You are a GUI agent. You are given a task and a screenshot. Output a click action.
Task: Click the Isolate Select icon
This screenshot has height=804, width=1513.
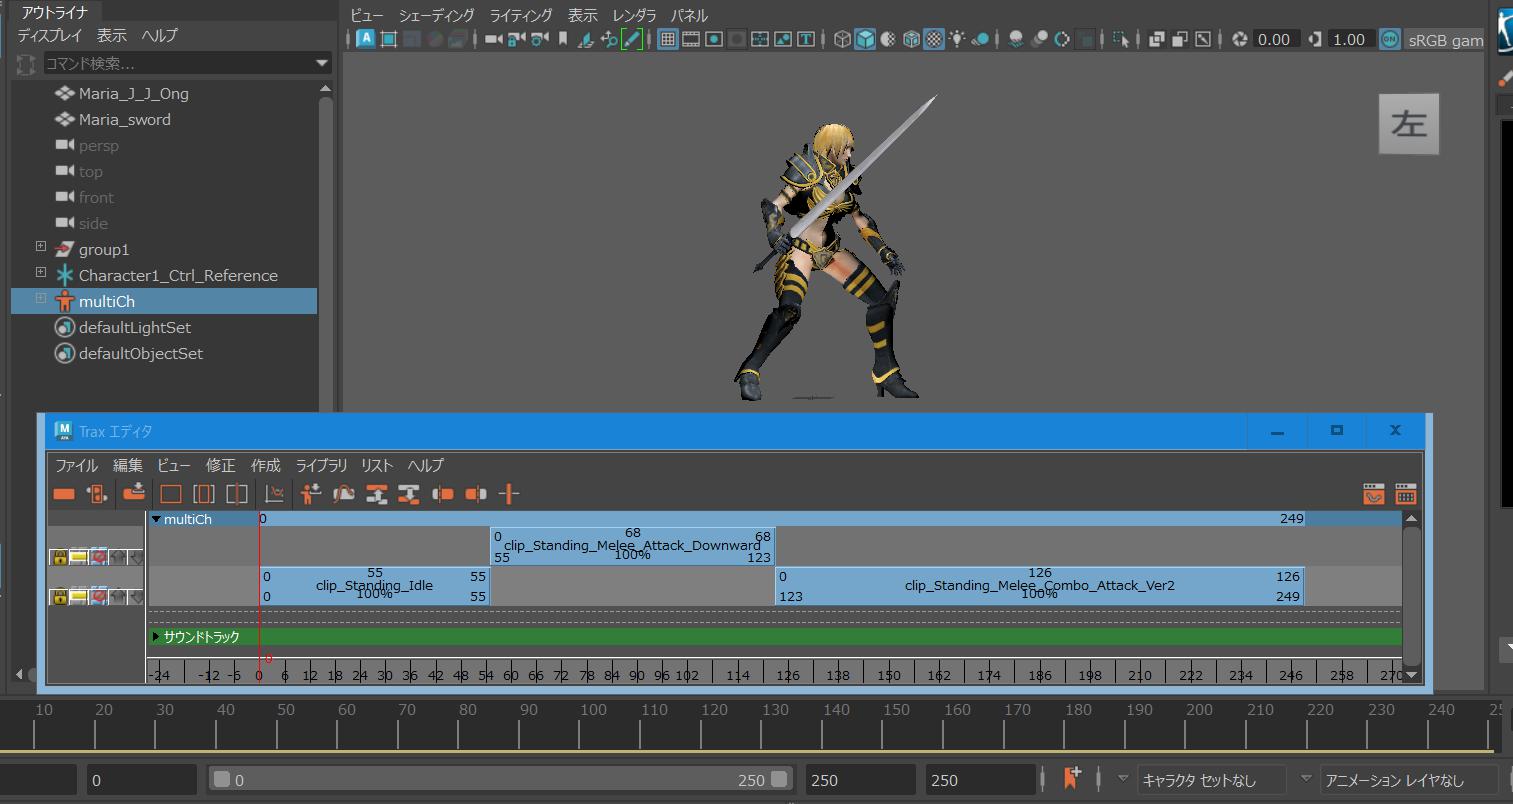[x=1121, y=39]
